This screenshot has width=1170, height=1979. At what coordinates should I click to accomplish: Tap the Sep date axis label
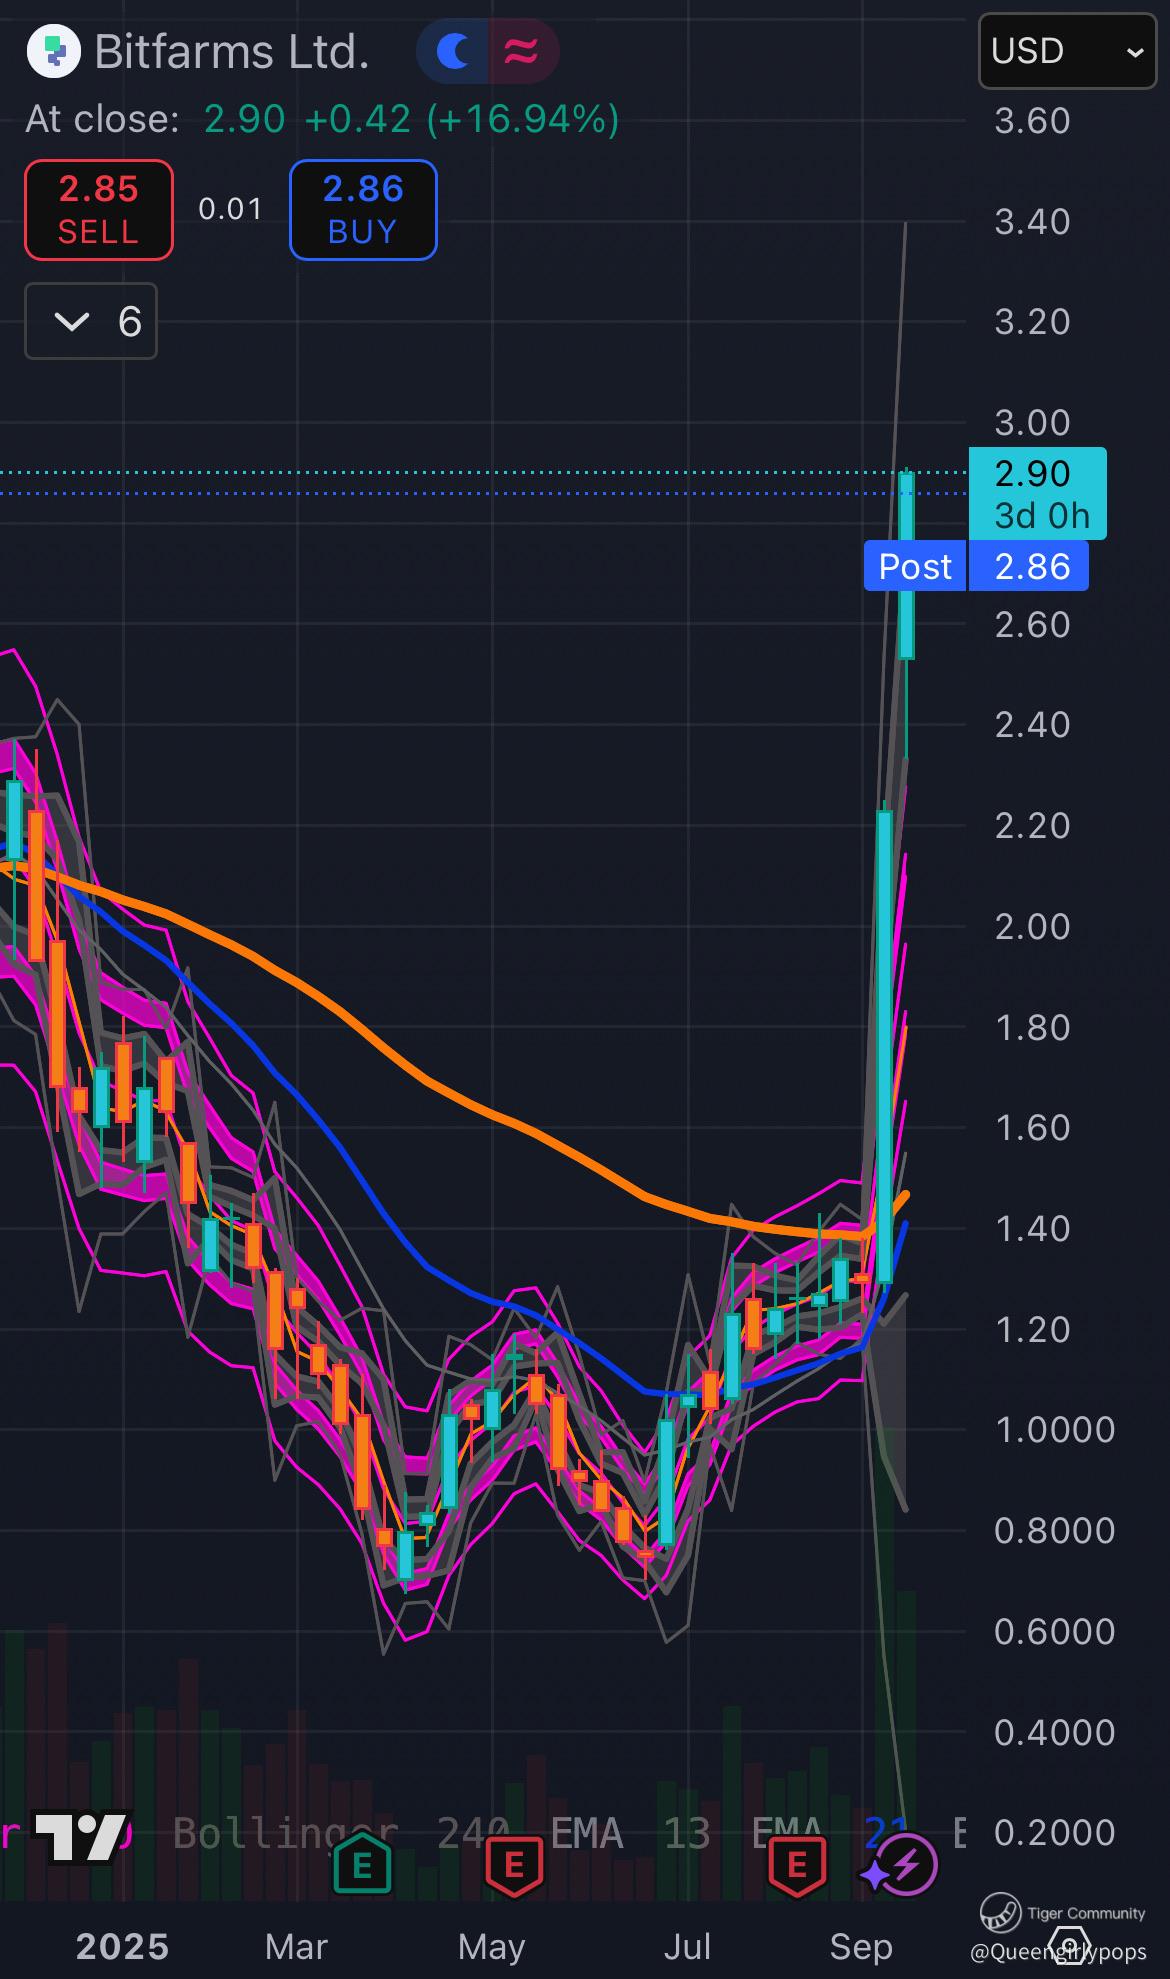[x=861, y=1946]
